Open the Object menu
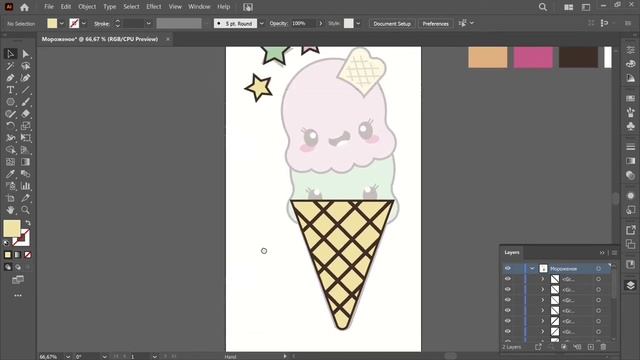The height and width of the screenshot is (360, 640). coord(87,7)
